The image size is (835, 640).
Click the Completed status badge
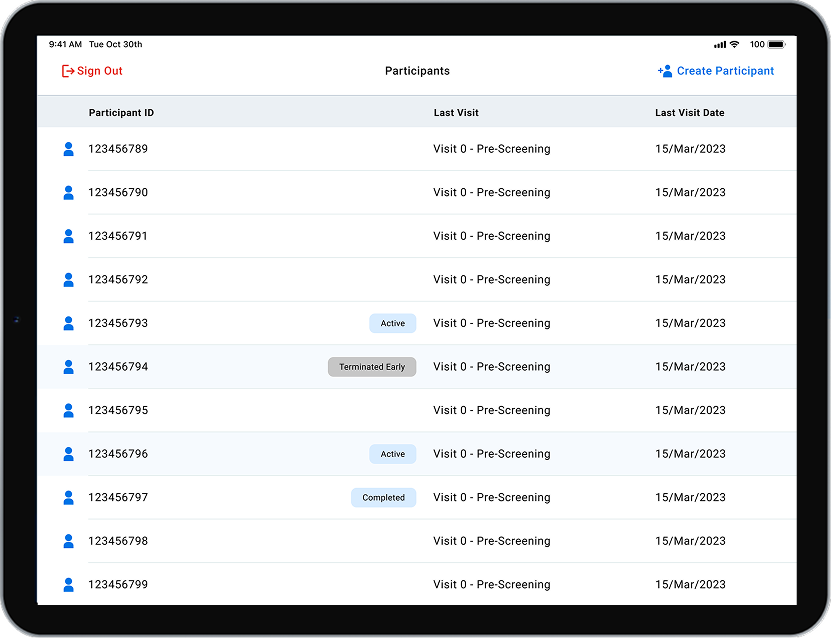coord(385,499)
